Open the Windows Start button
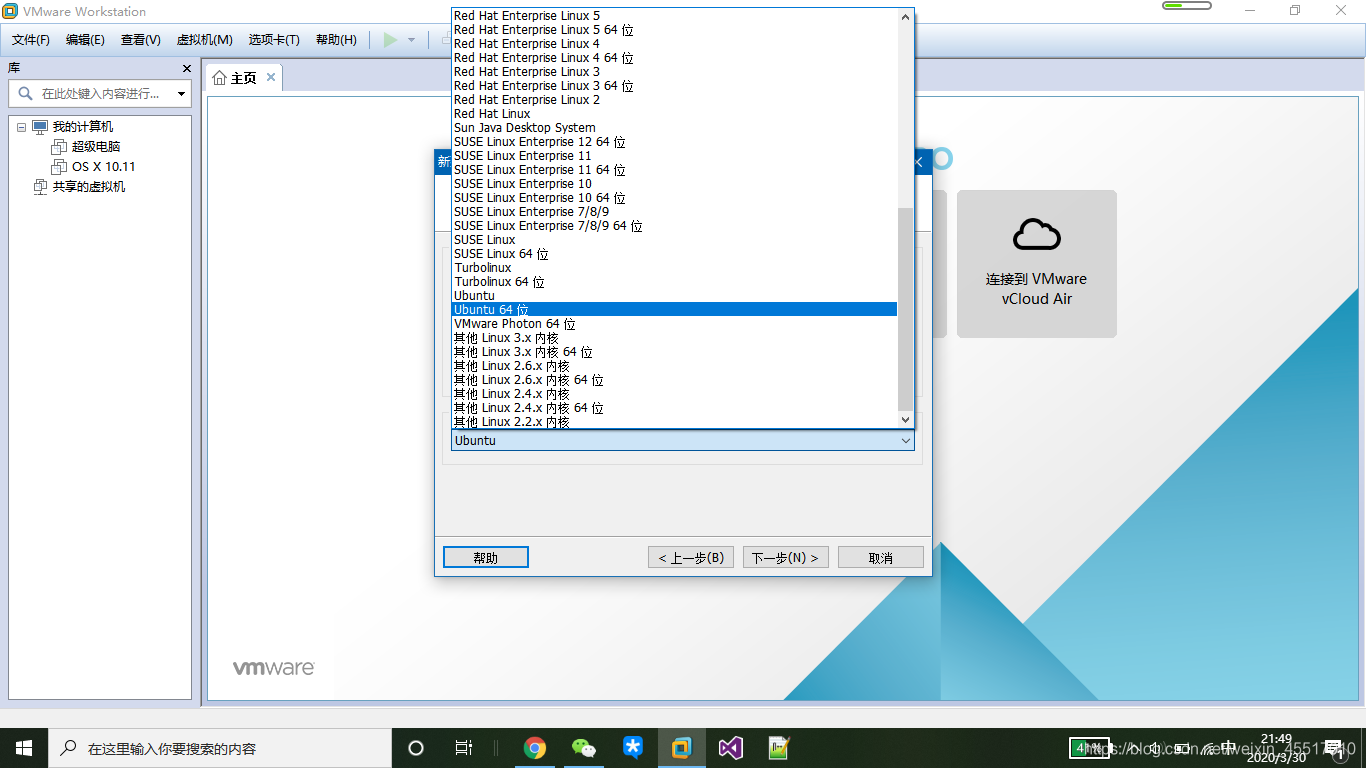This screenshot has height=768, width=1366. point(24,748)
